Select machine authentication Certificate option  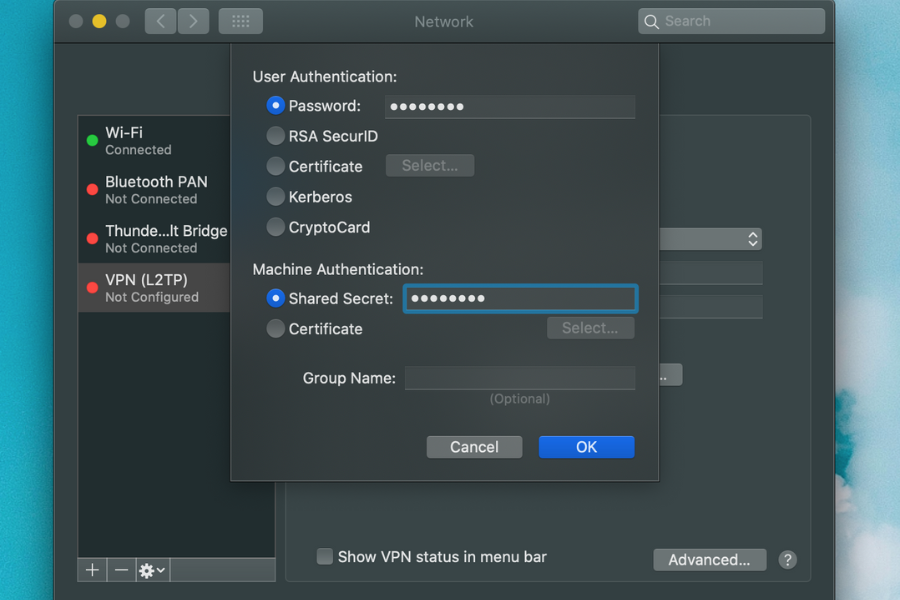276,328
